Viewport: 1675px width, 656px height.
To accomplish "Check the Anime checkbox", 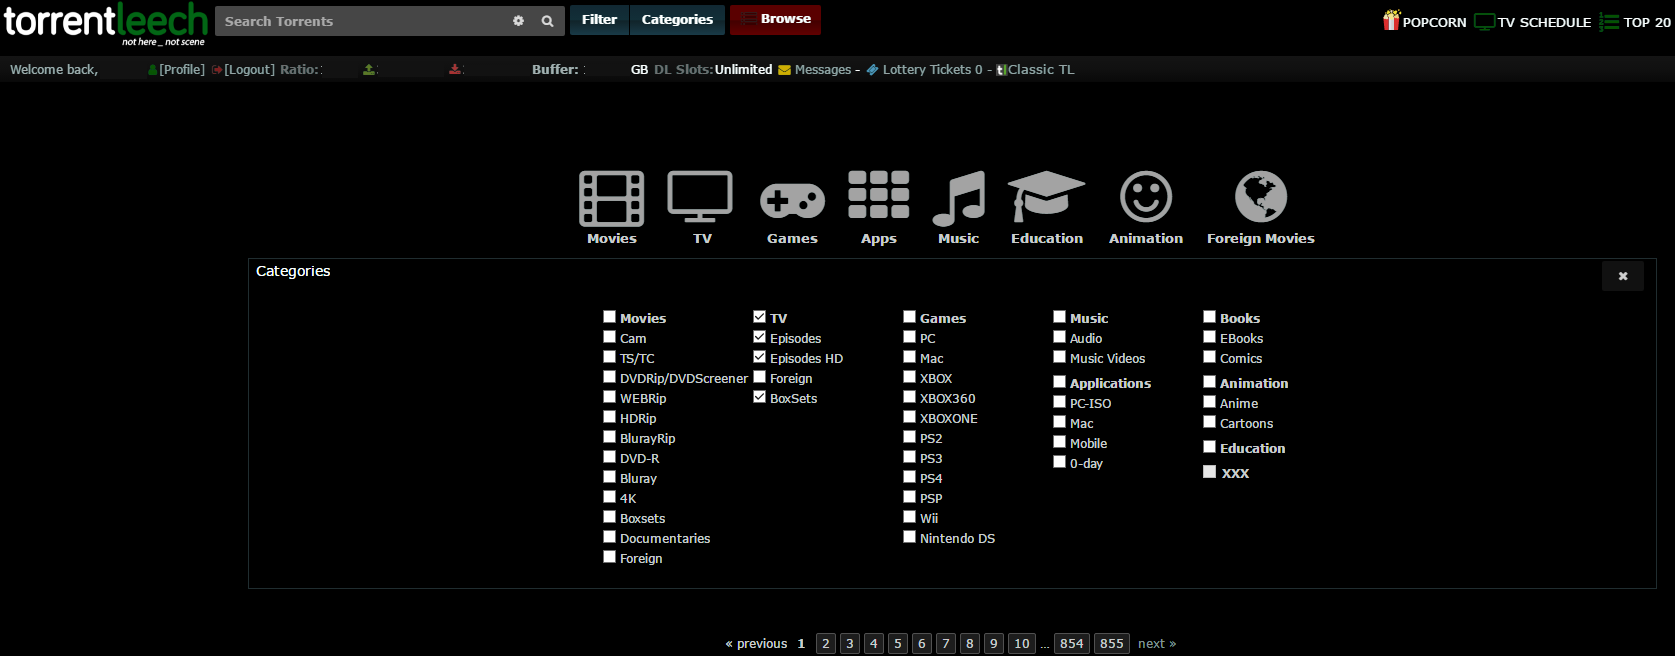I will (1209, 402).
